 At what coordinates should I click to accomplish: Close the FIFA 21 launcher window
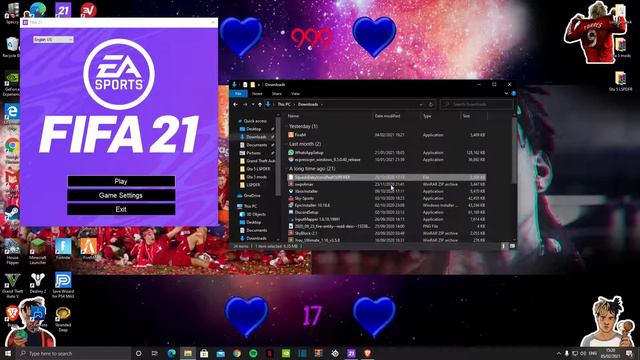click(x=213, y=22)
